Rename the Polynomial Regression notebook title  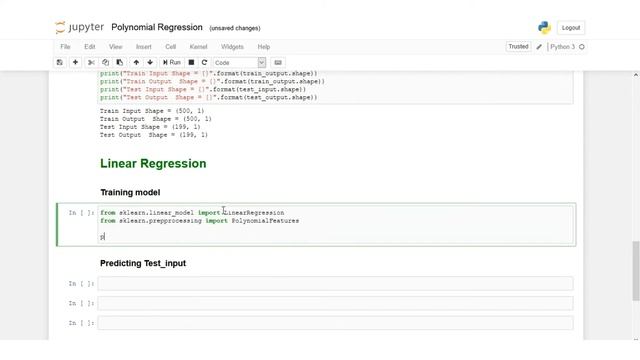[x=157, y=27]
